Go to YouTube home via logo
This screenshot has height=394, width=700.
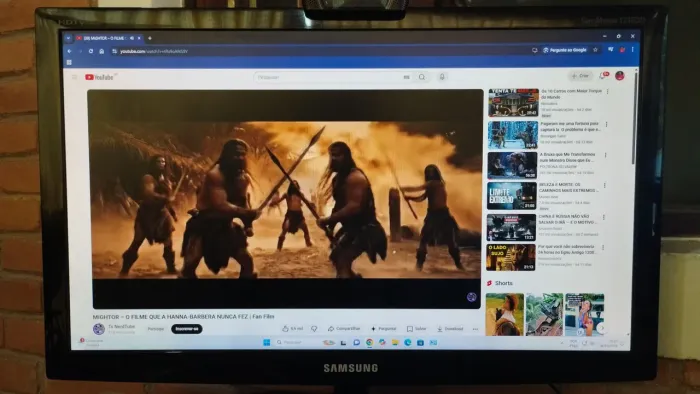[99, 77]
